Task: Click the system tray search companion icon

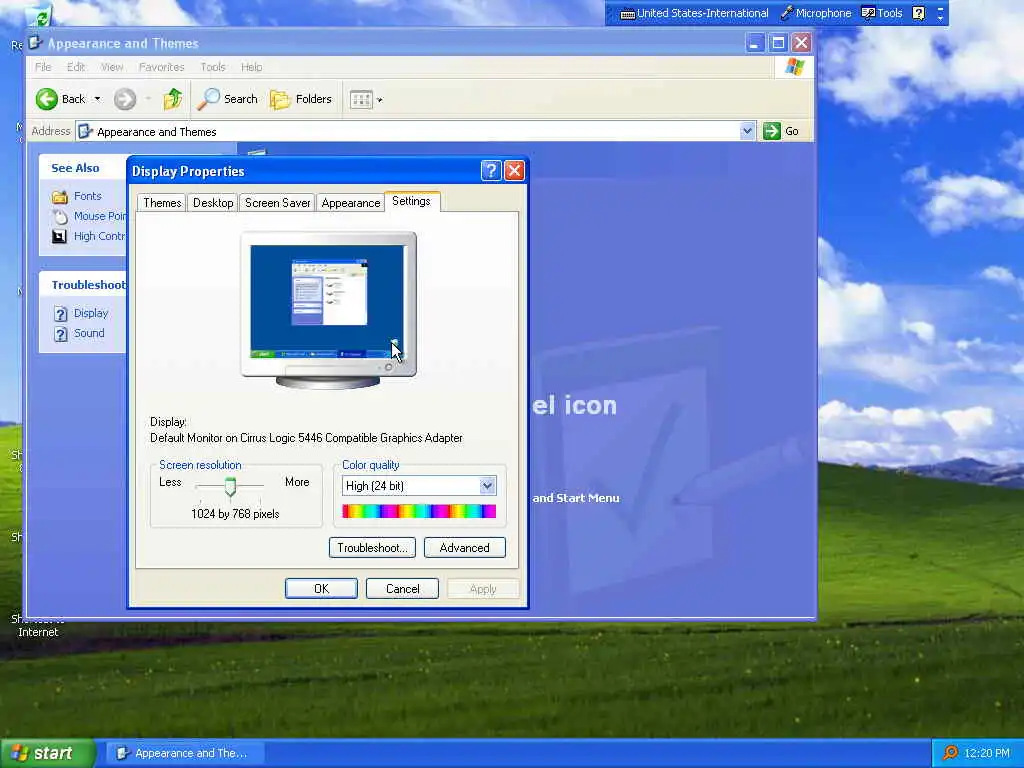Action: coord(950,754)
